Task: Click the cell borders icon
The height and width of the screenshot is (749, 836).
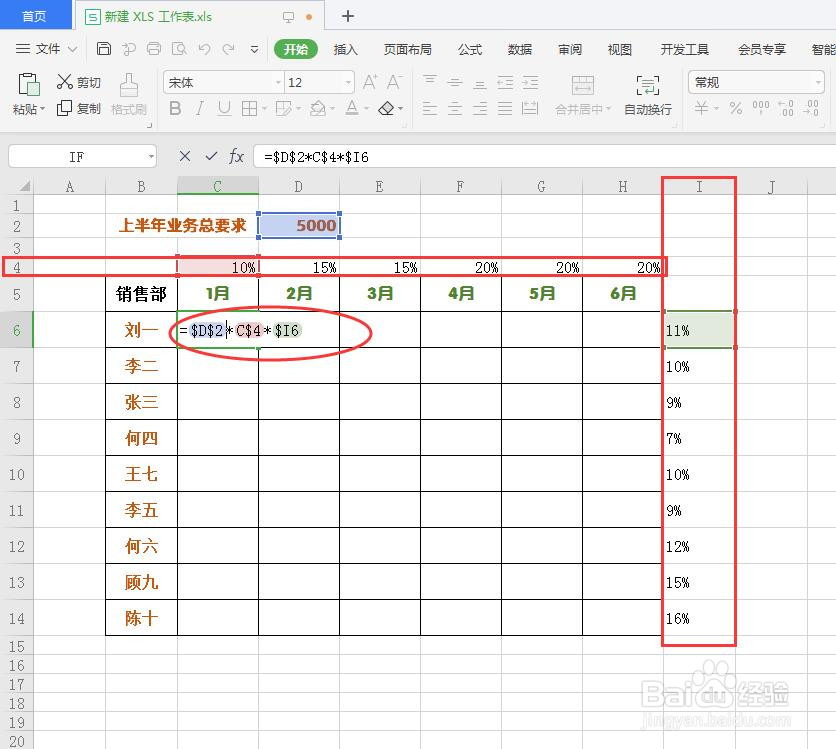Action: click(249, 109)
